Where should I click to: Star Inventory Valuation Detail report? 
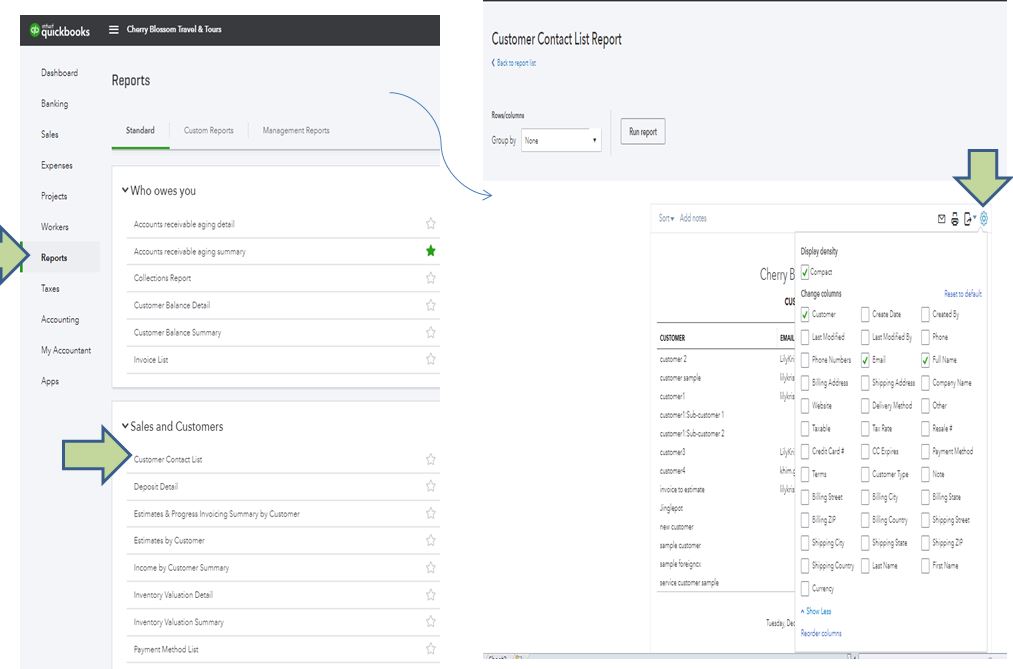(x=431, y=595)
